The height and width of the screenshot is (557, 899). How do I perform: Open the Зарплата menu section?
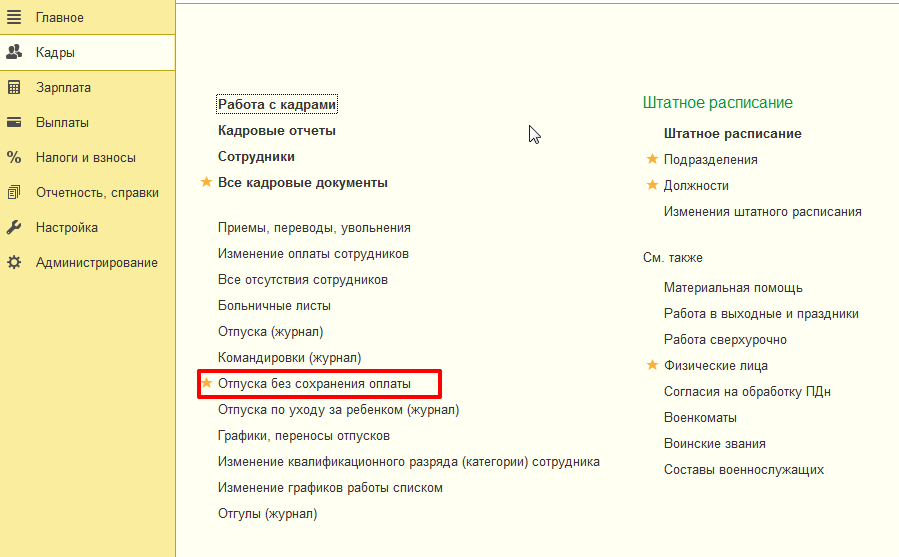pos(63,88)
